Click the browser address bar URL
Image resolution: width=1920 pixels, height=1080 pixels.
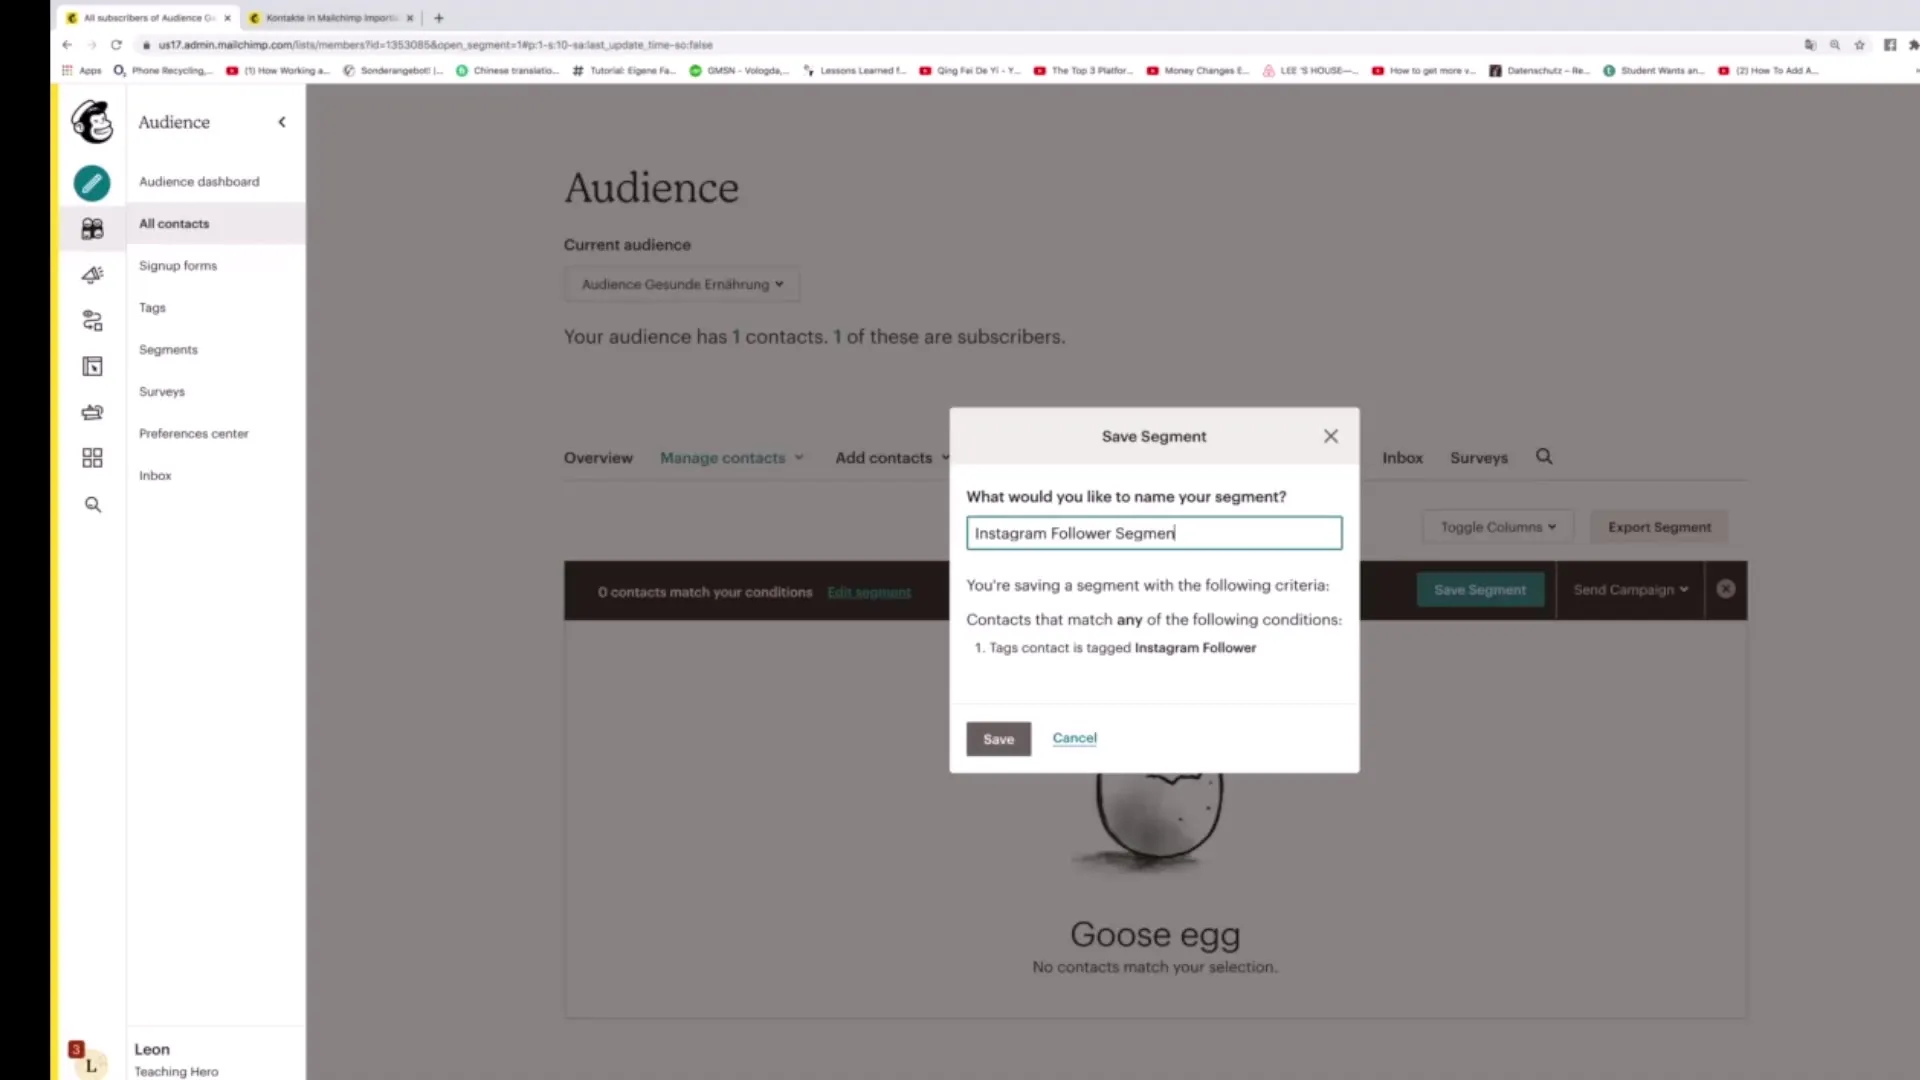coord(435,45)
